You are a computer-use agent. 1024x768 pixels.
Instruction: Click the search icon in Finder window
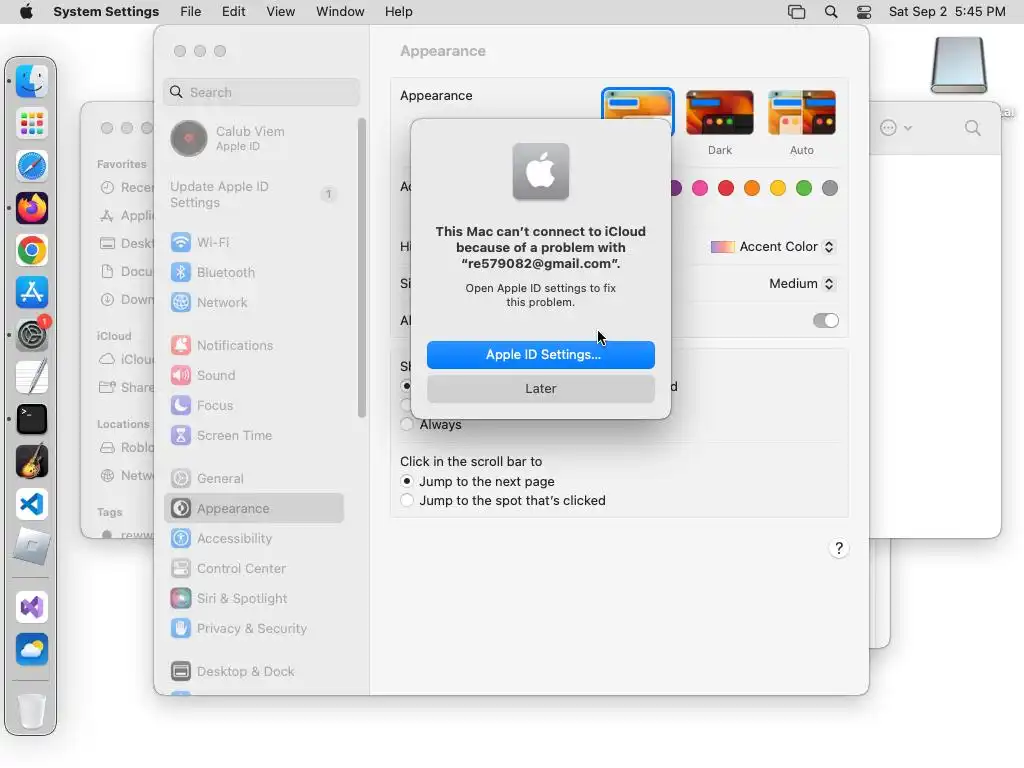pos(972,128)
